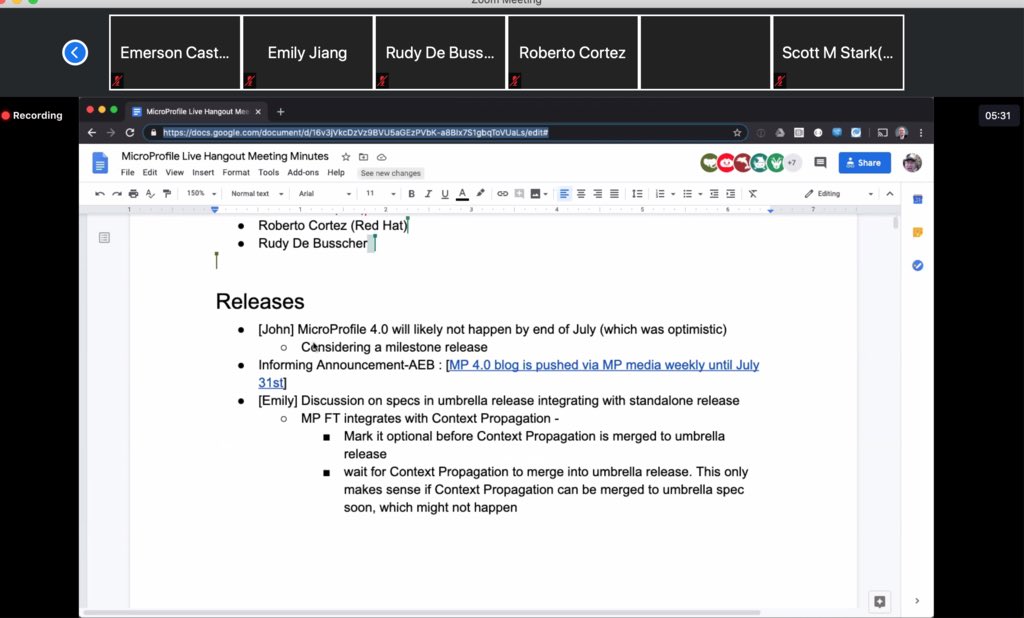Expand the numbered list style arrow
Screen dimensions: 1024x618
673,194
